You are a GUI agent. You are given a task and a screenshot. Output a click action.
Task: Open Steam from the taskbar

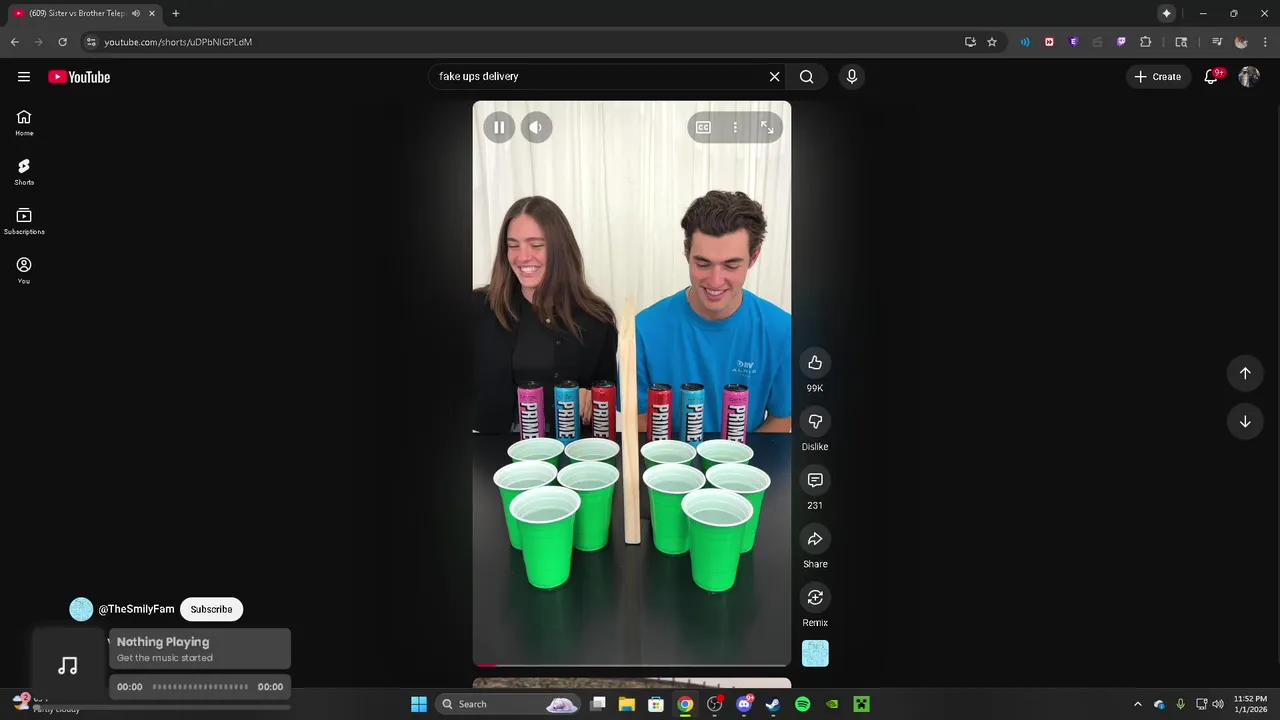[773, 704]
